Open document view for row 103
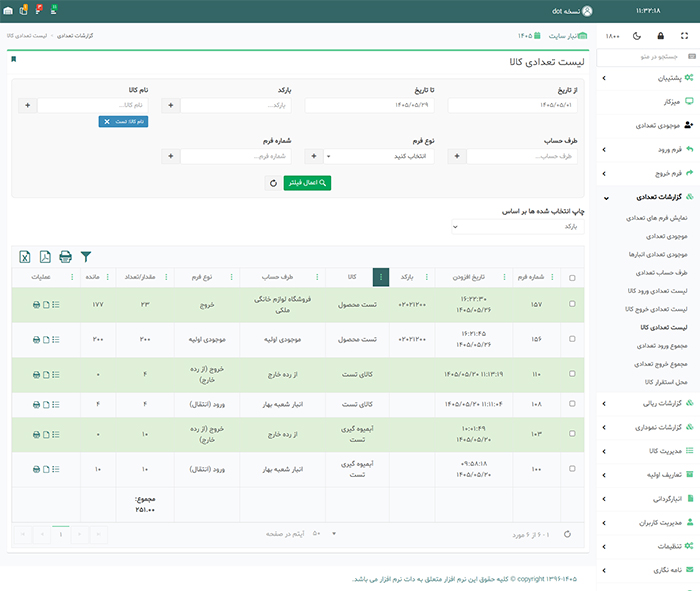 click(x=46, y=434)
